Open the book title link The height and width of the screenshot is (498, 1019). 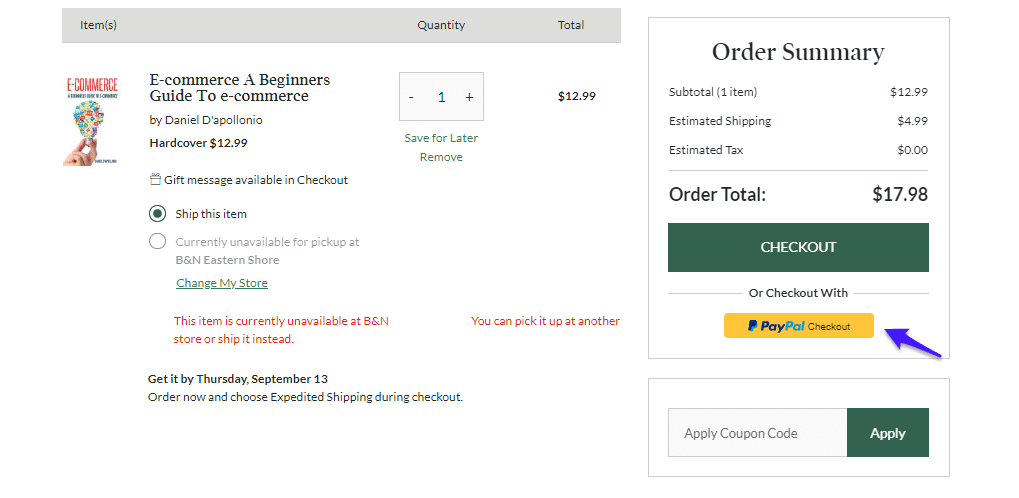[x=239, y=88]
